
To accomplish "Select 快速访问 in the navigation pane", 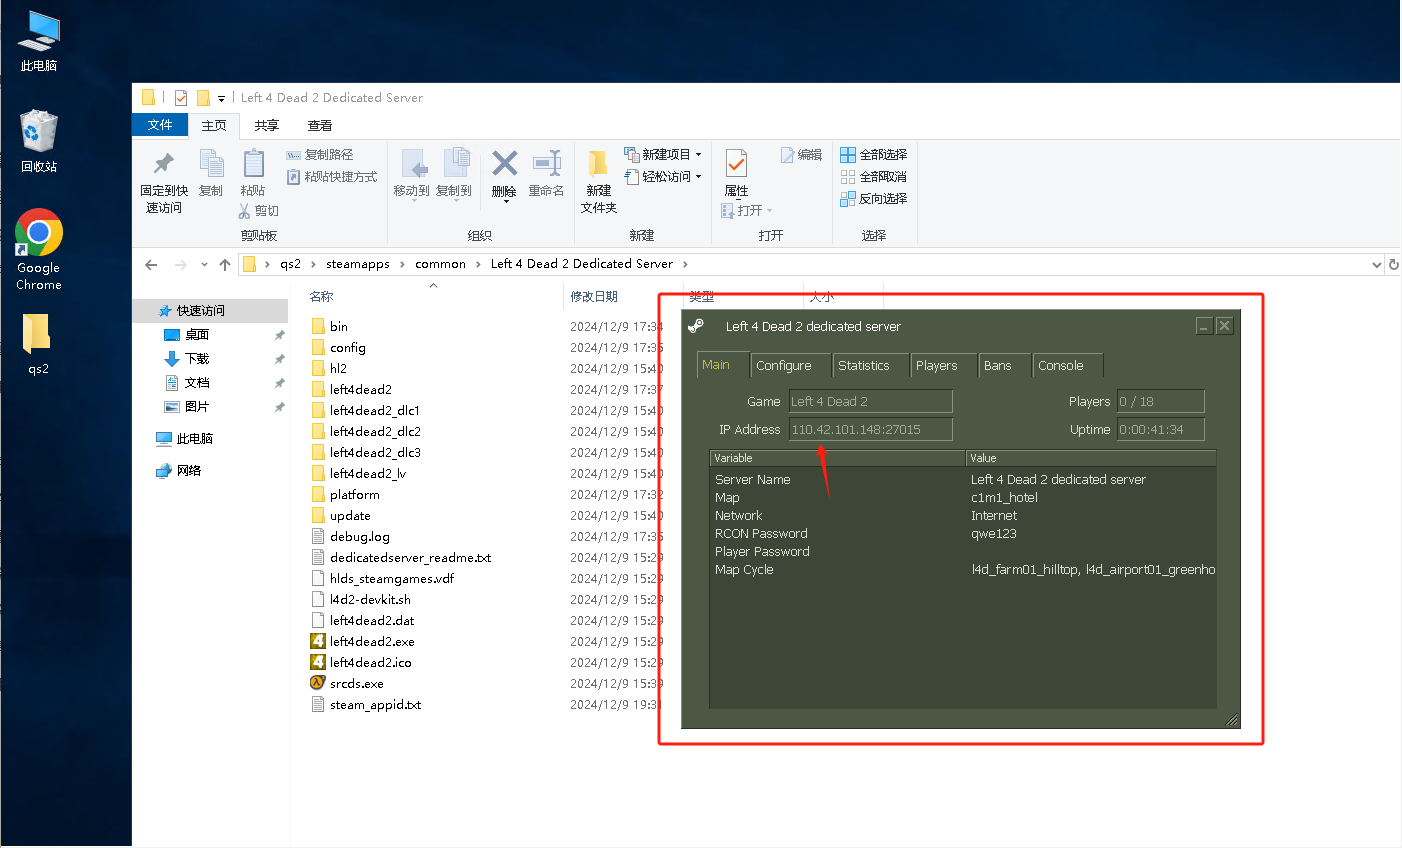I will (210, 311).
